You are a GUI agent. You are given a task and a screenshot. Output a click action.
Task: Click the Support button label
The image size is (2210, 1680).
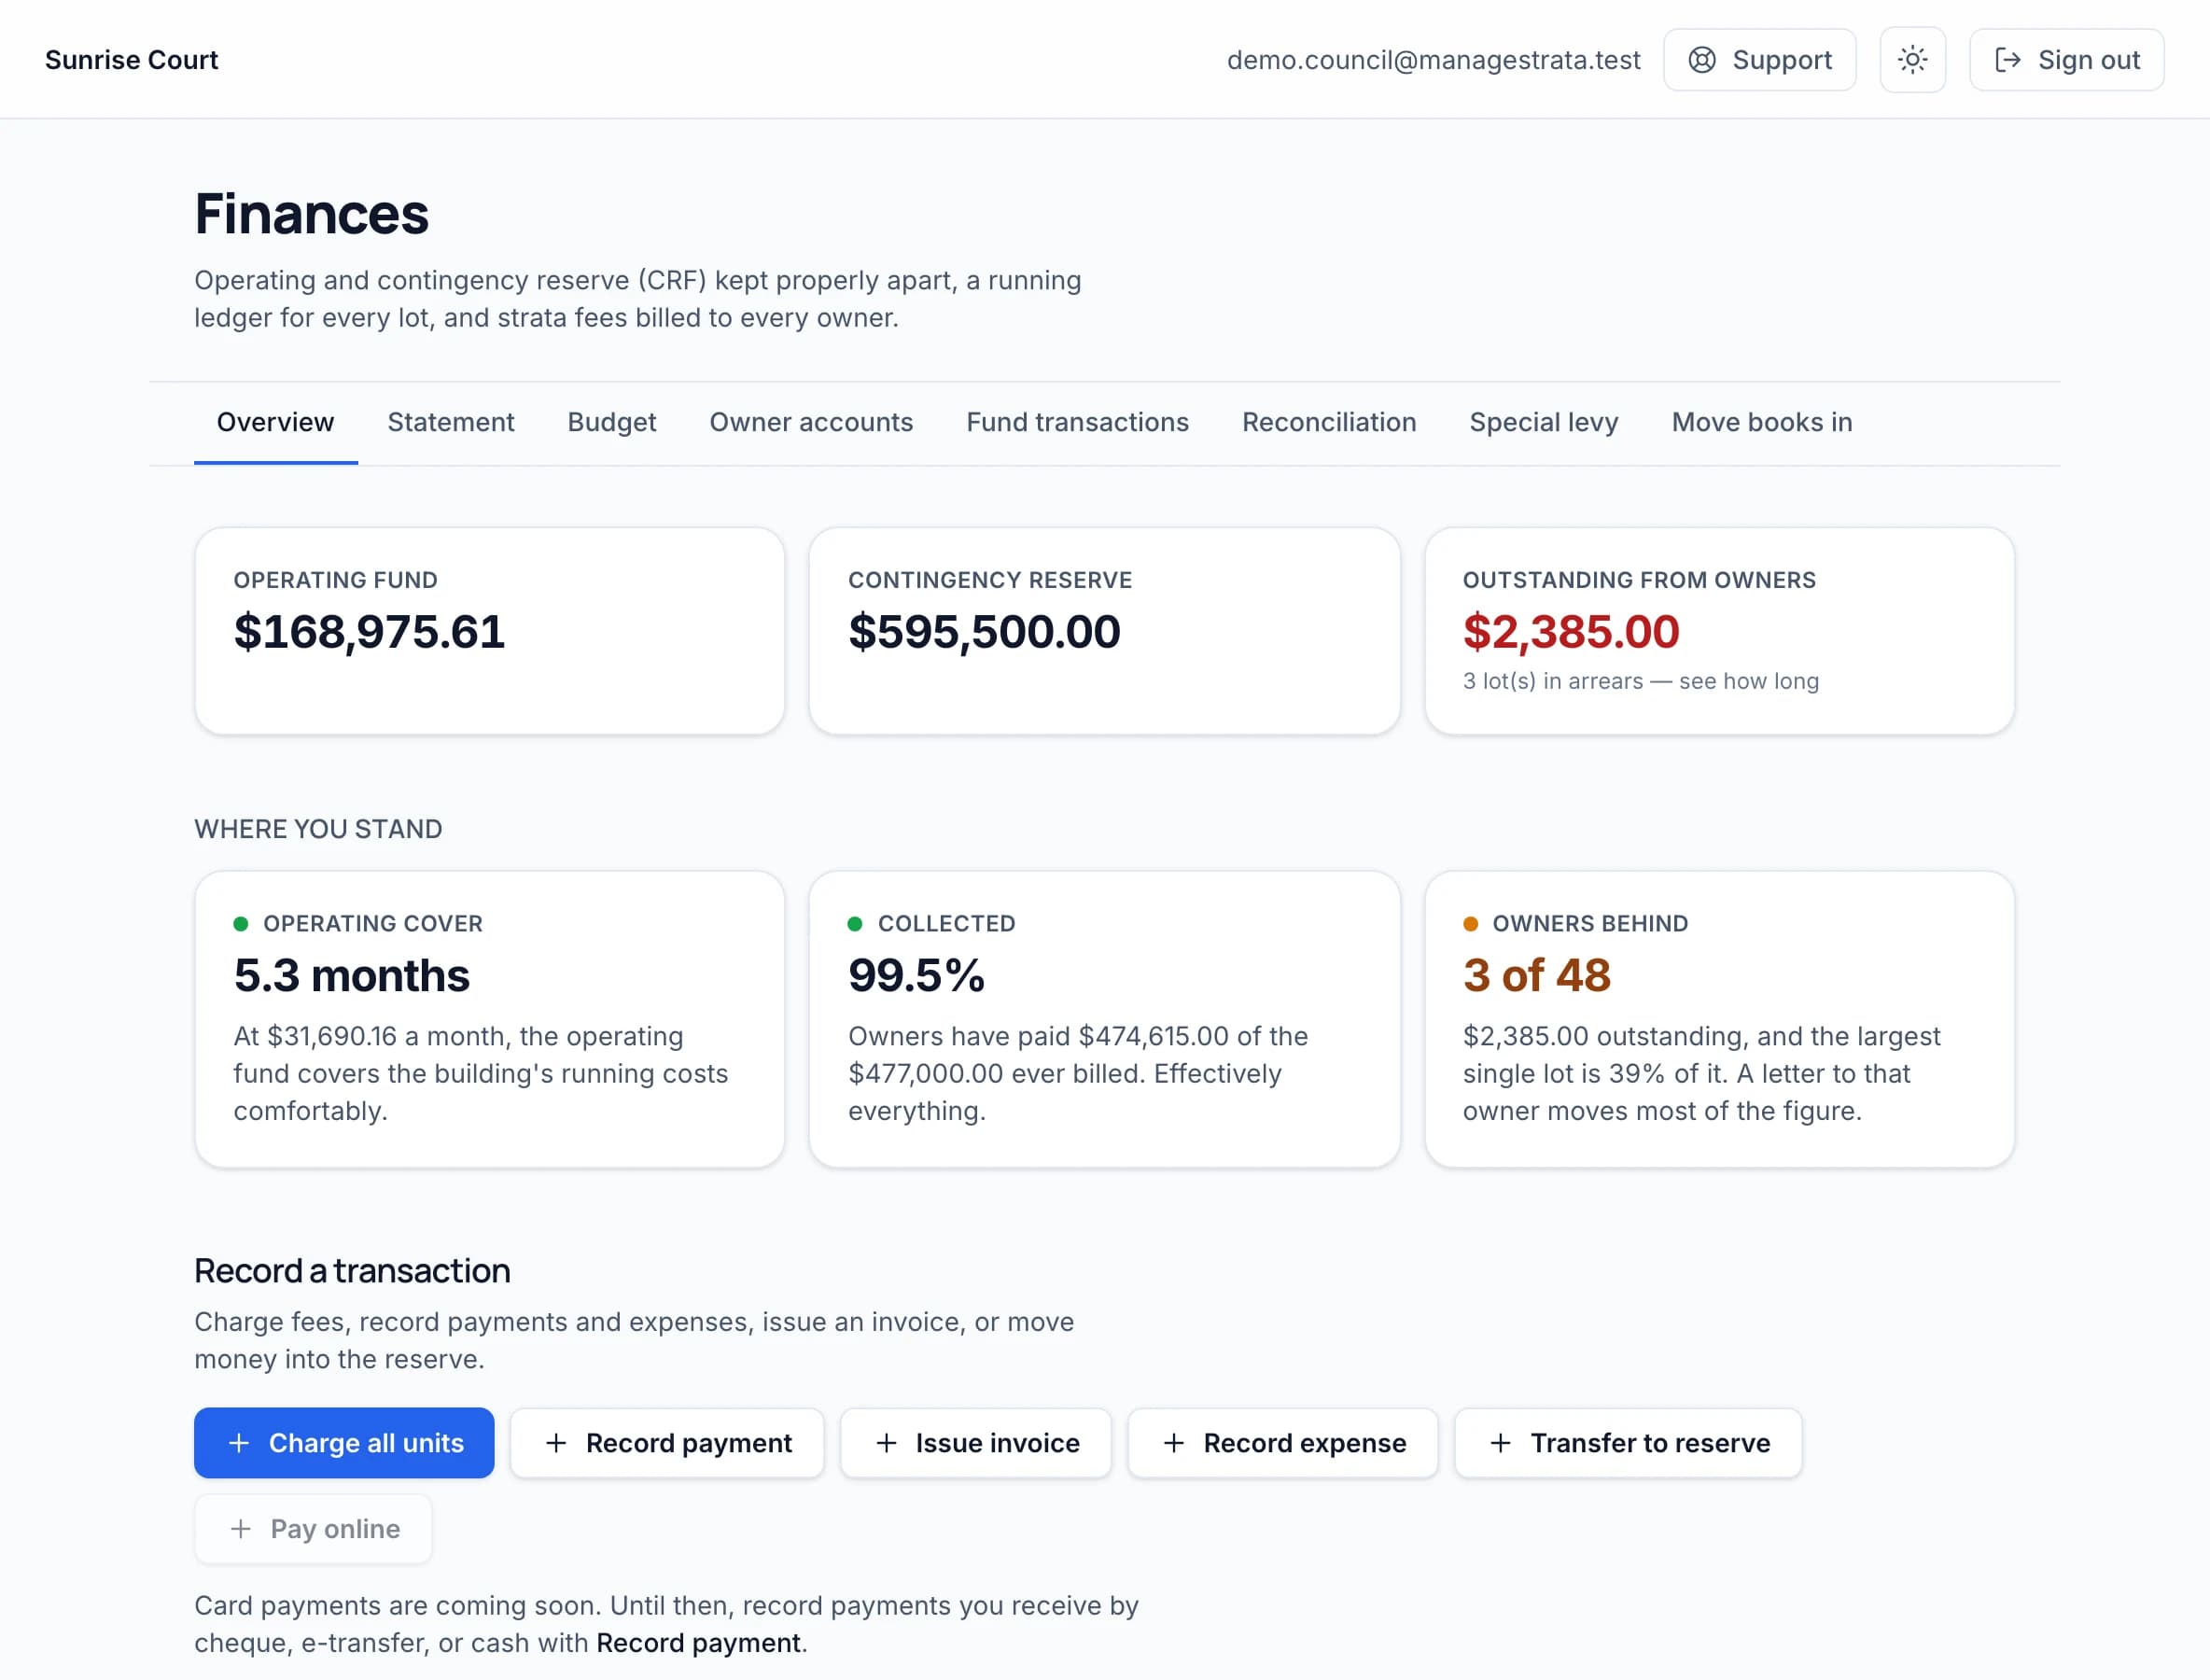coord(1782,60)
